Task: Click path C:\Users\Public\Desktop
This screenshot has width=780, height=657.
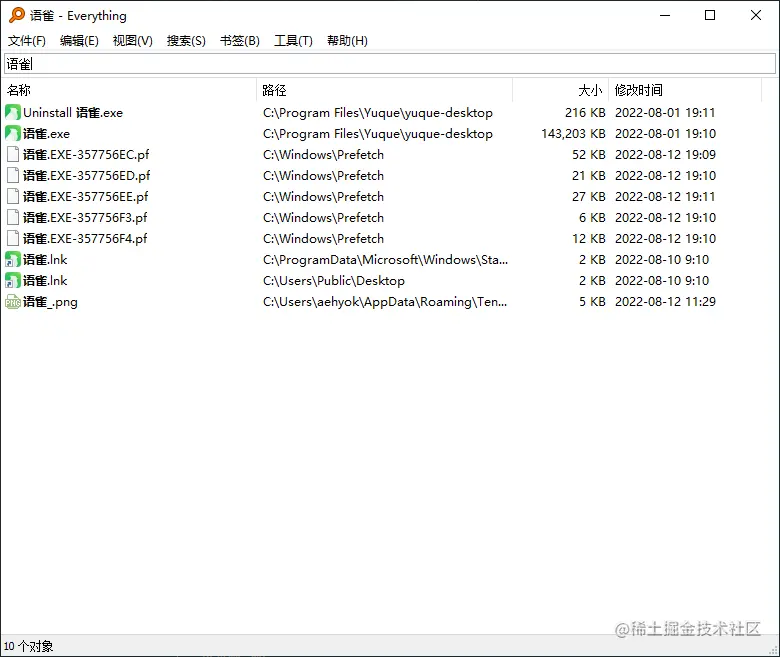Action: coord(334,281)
